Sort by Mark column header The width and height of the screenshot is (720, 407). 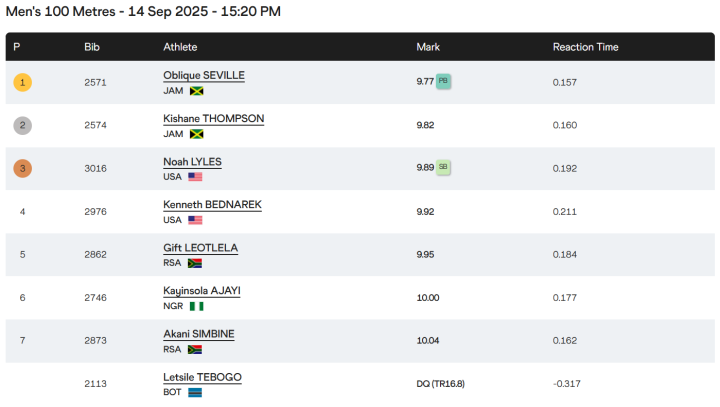point(428,47)
